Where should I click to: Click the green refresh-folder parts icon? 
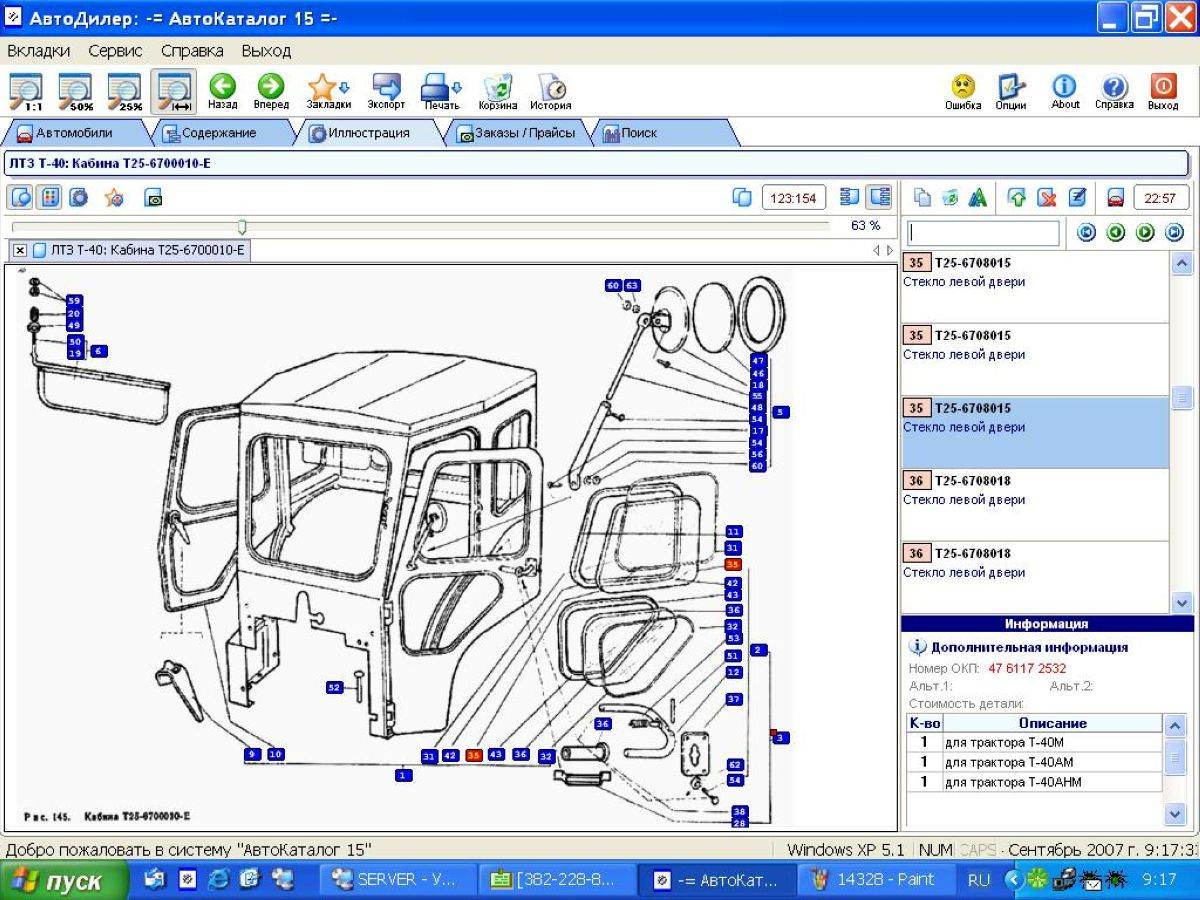950,197
